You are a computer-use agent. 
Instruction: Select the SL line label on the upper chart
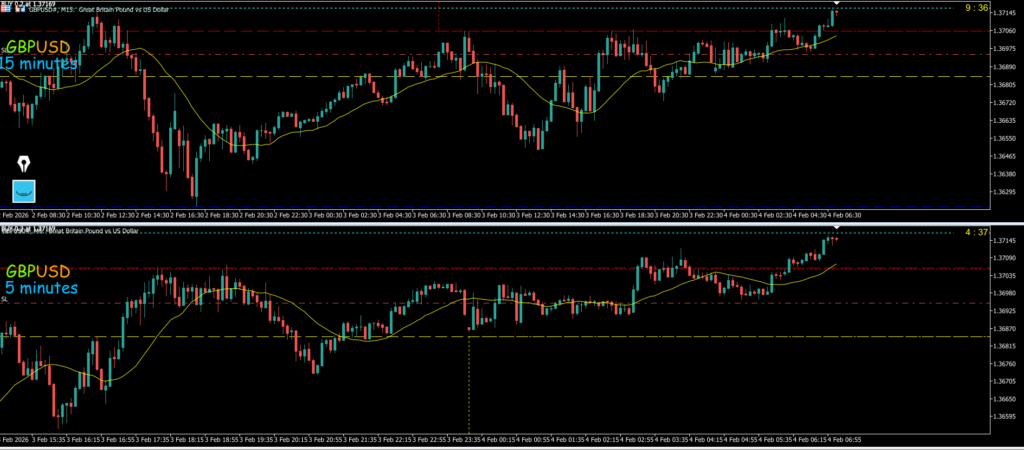[x=5, y=48]
